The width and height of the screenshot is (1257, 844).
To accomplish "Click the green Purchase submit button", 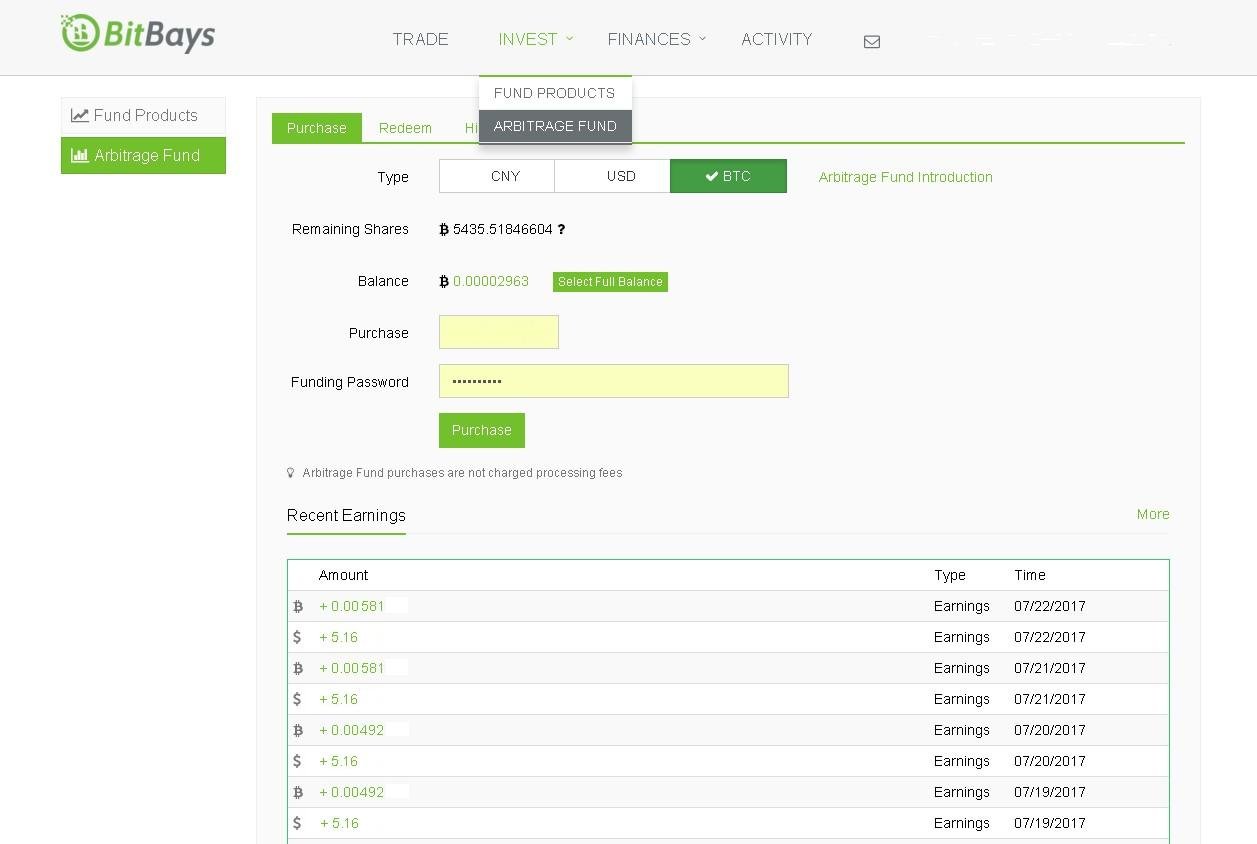I will pyautogui.click(x=482, y=430).
